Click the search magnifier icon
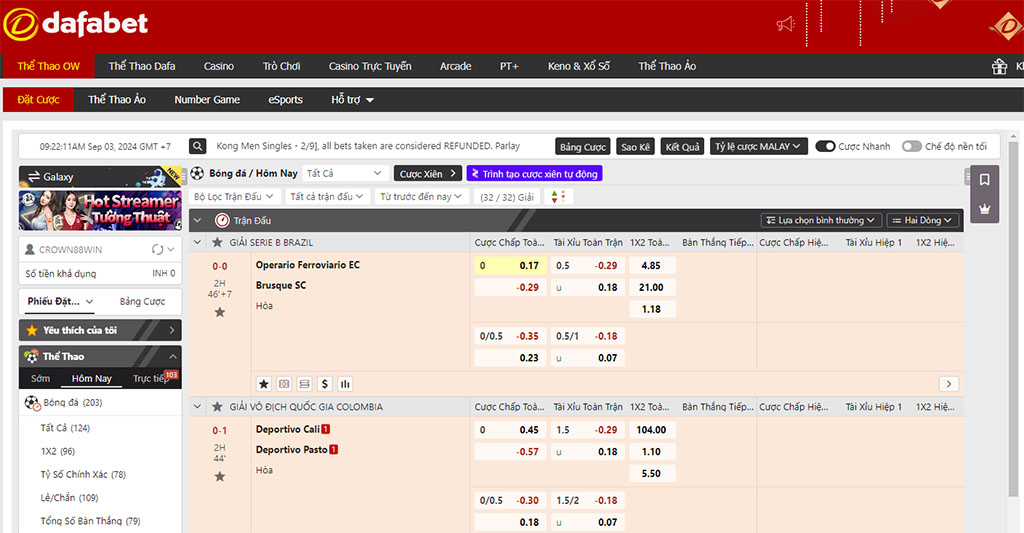Image resolution: width=1024 pixels, height=533 pixels. click(198, 146)
